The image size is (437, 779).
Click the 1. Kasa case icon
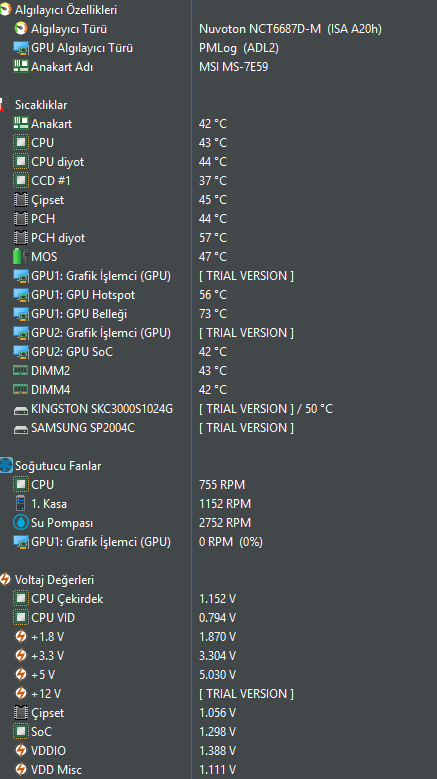point(20,504)
